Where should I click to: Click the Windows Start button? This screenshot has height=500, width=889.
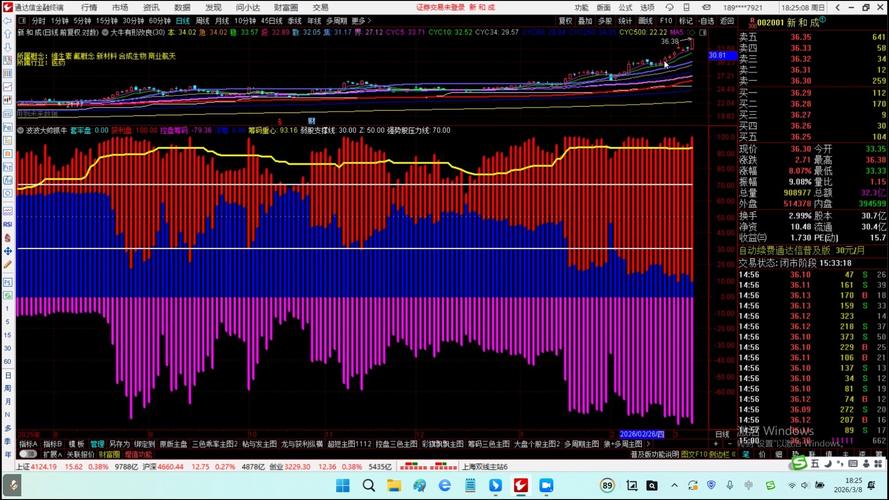pos(343,485)
